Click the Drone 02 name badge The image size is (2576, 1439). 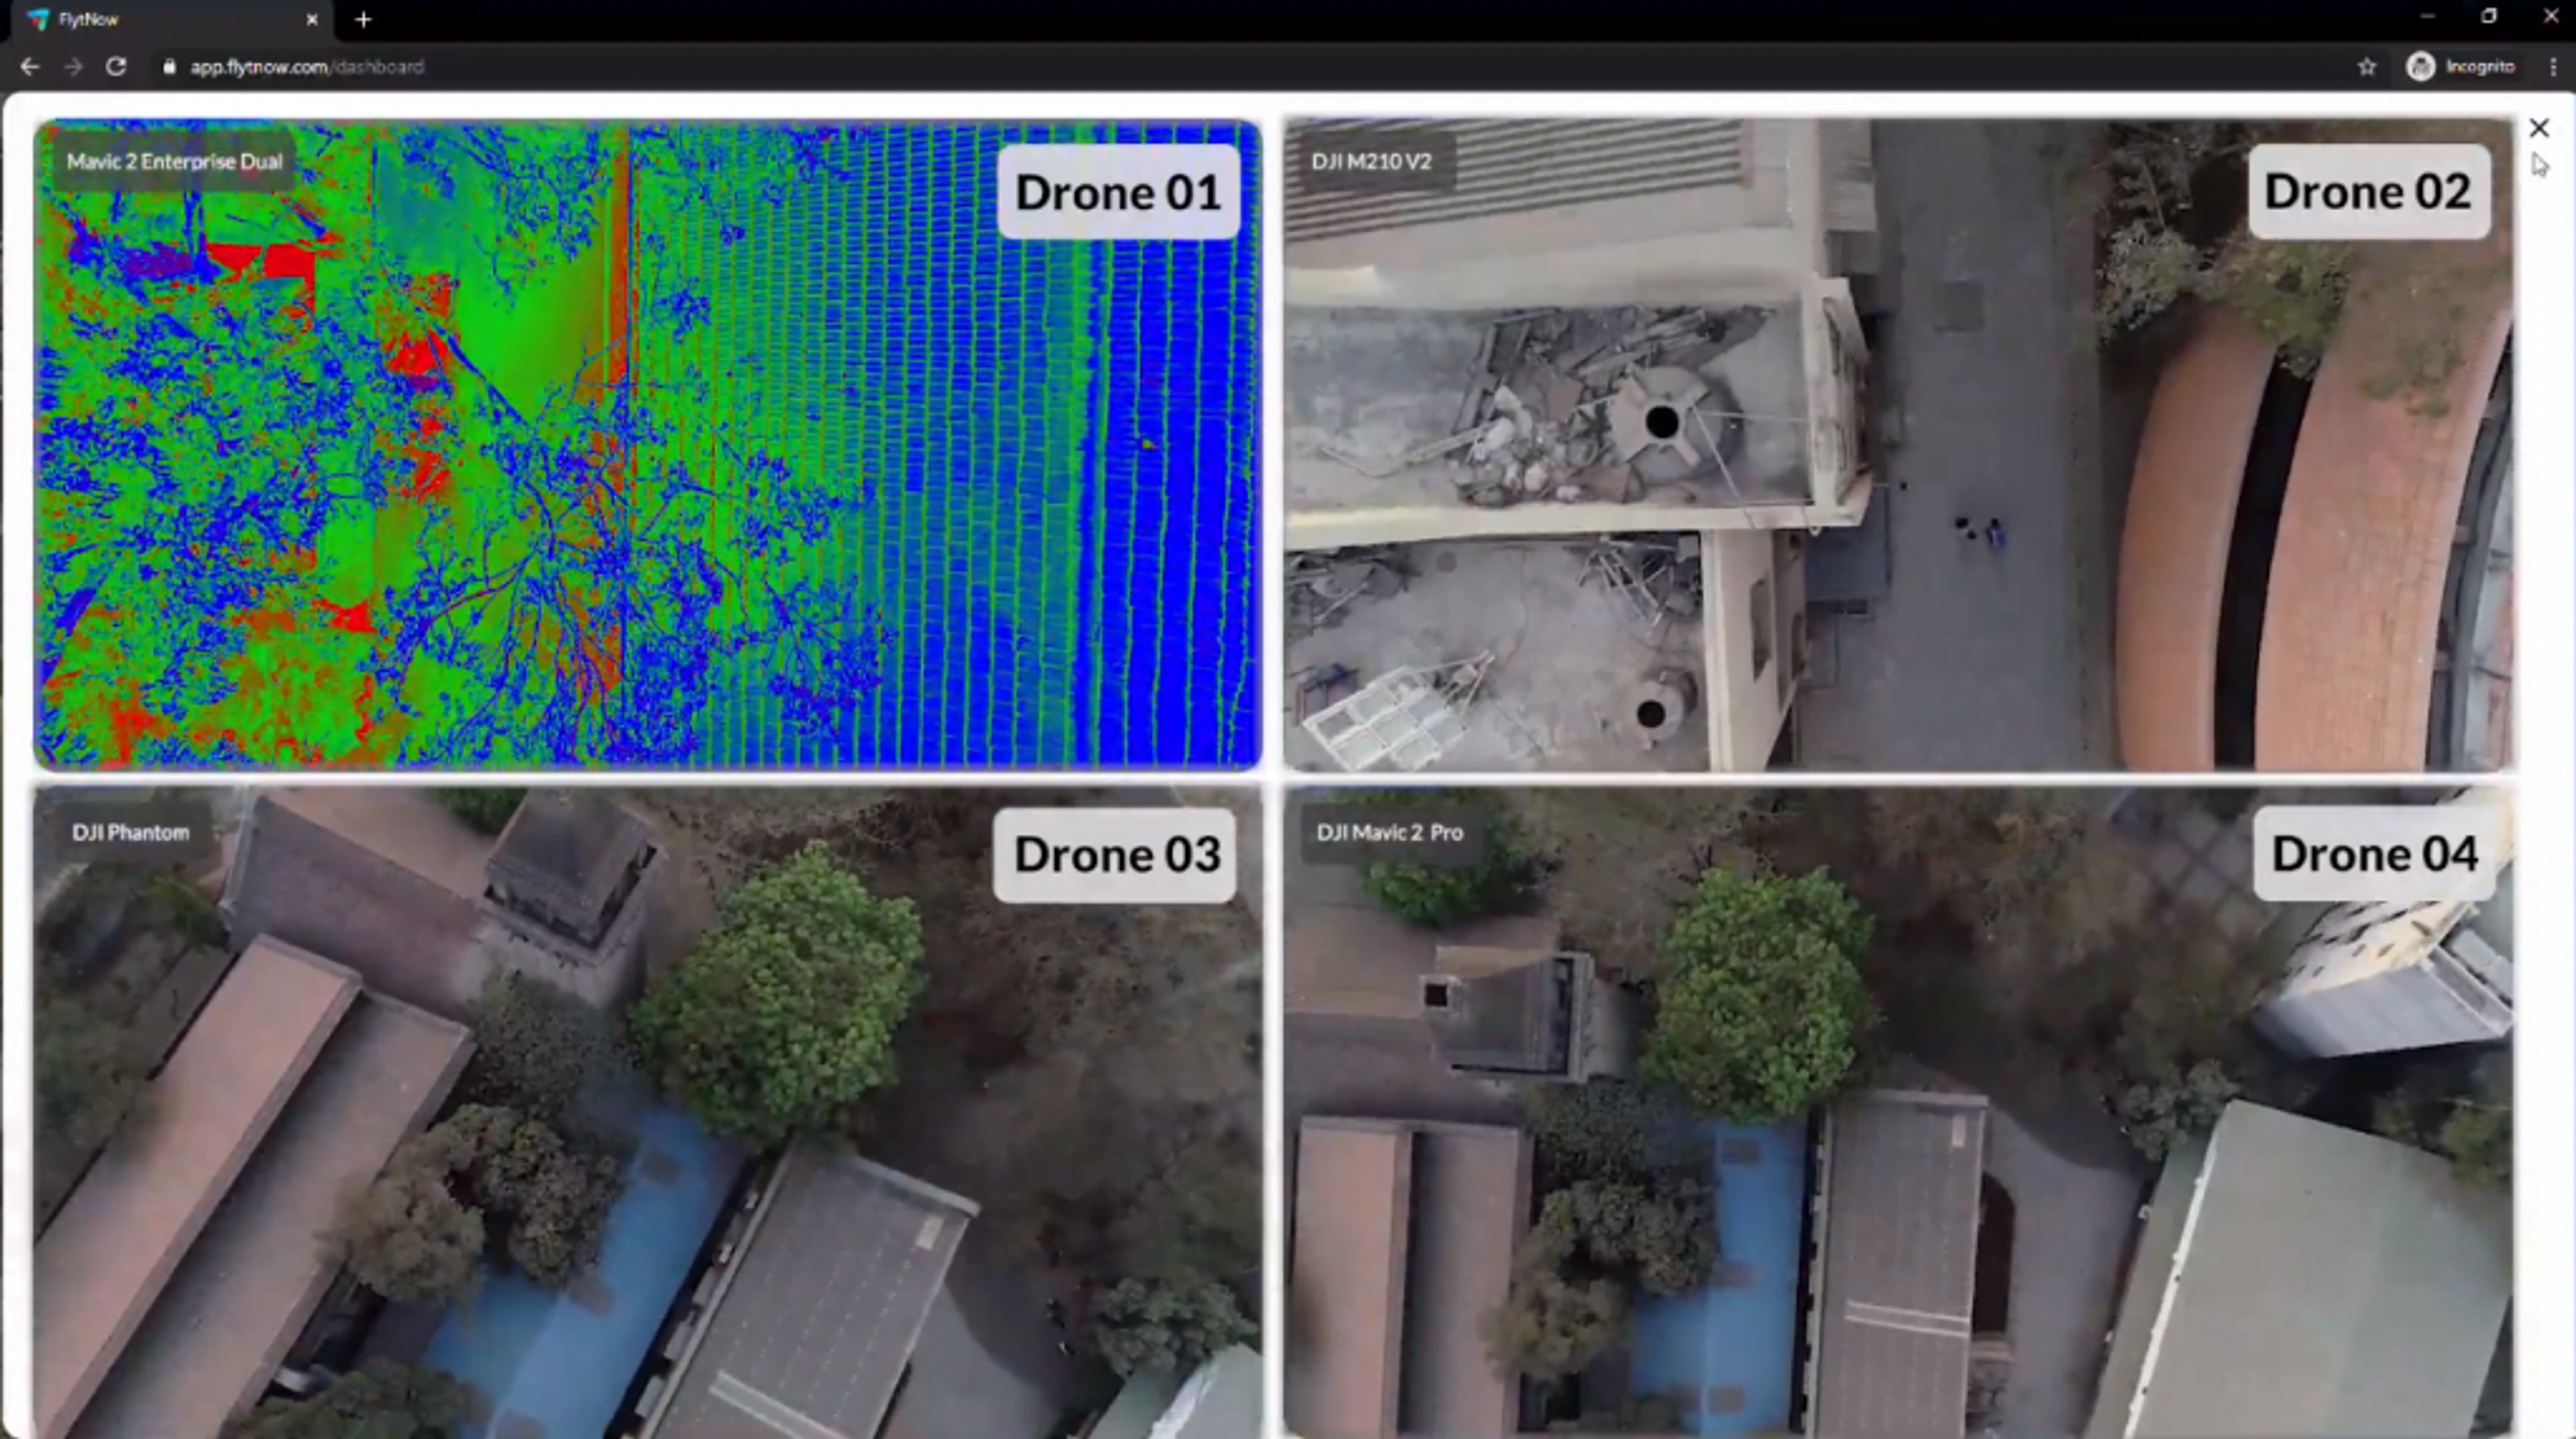pyautogui.click(x=2368, y=191)
